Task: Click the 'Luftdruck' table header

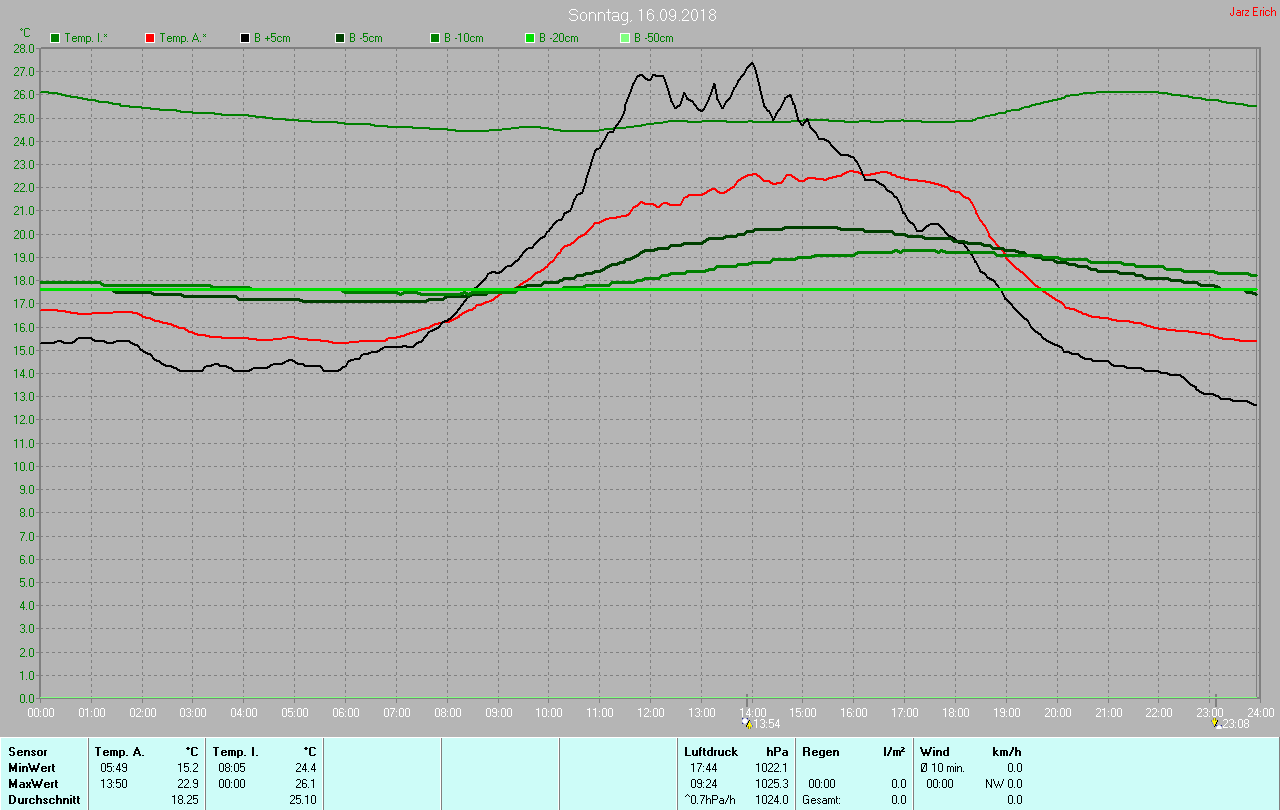Action: point(711,752)
